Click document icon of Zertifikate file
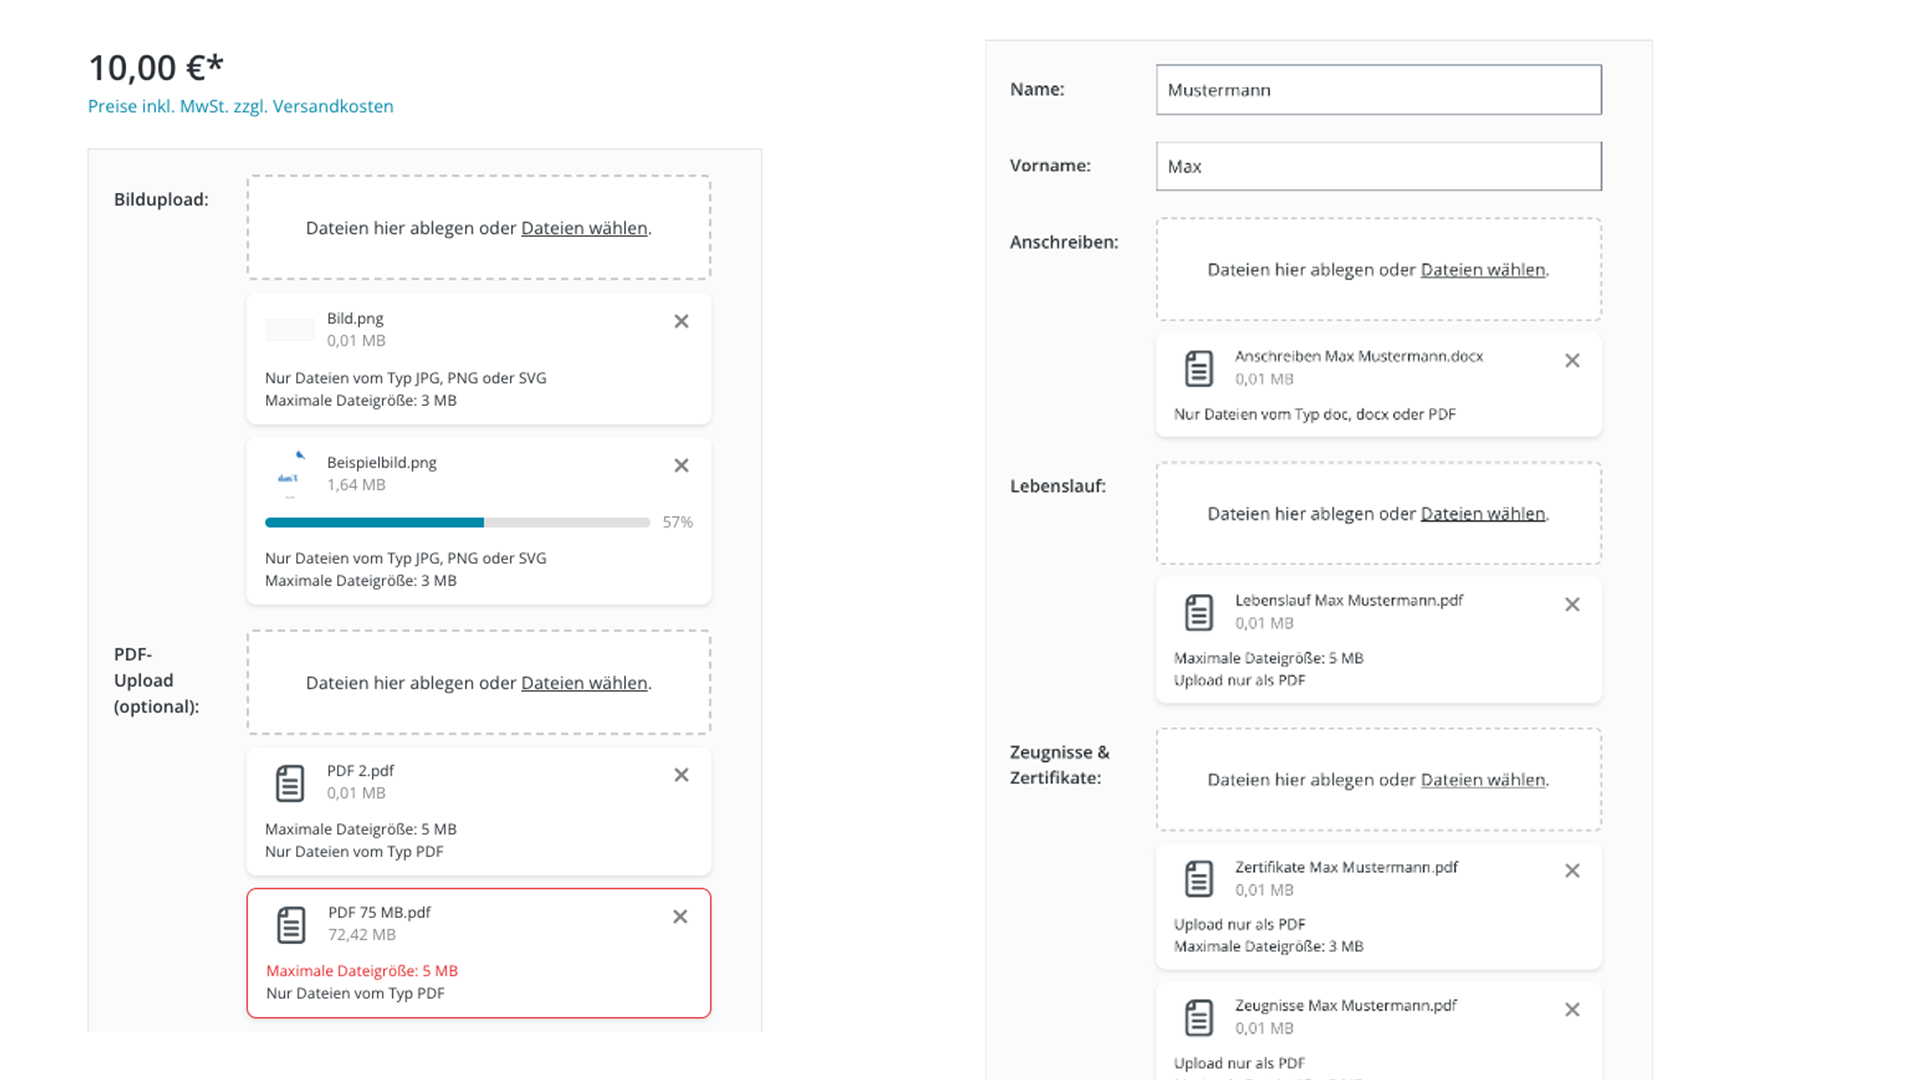 pos(1199,879)
